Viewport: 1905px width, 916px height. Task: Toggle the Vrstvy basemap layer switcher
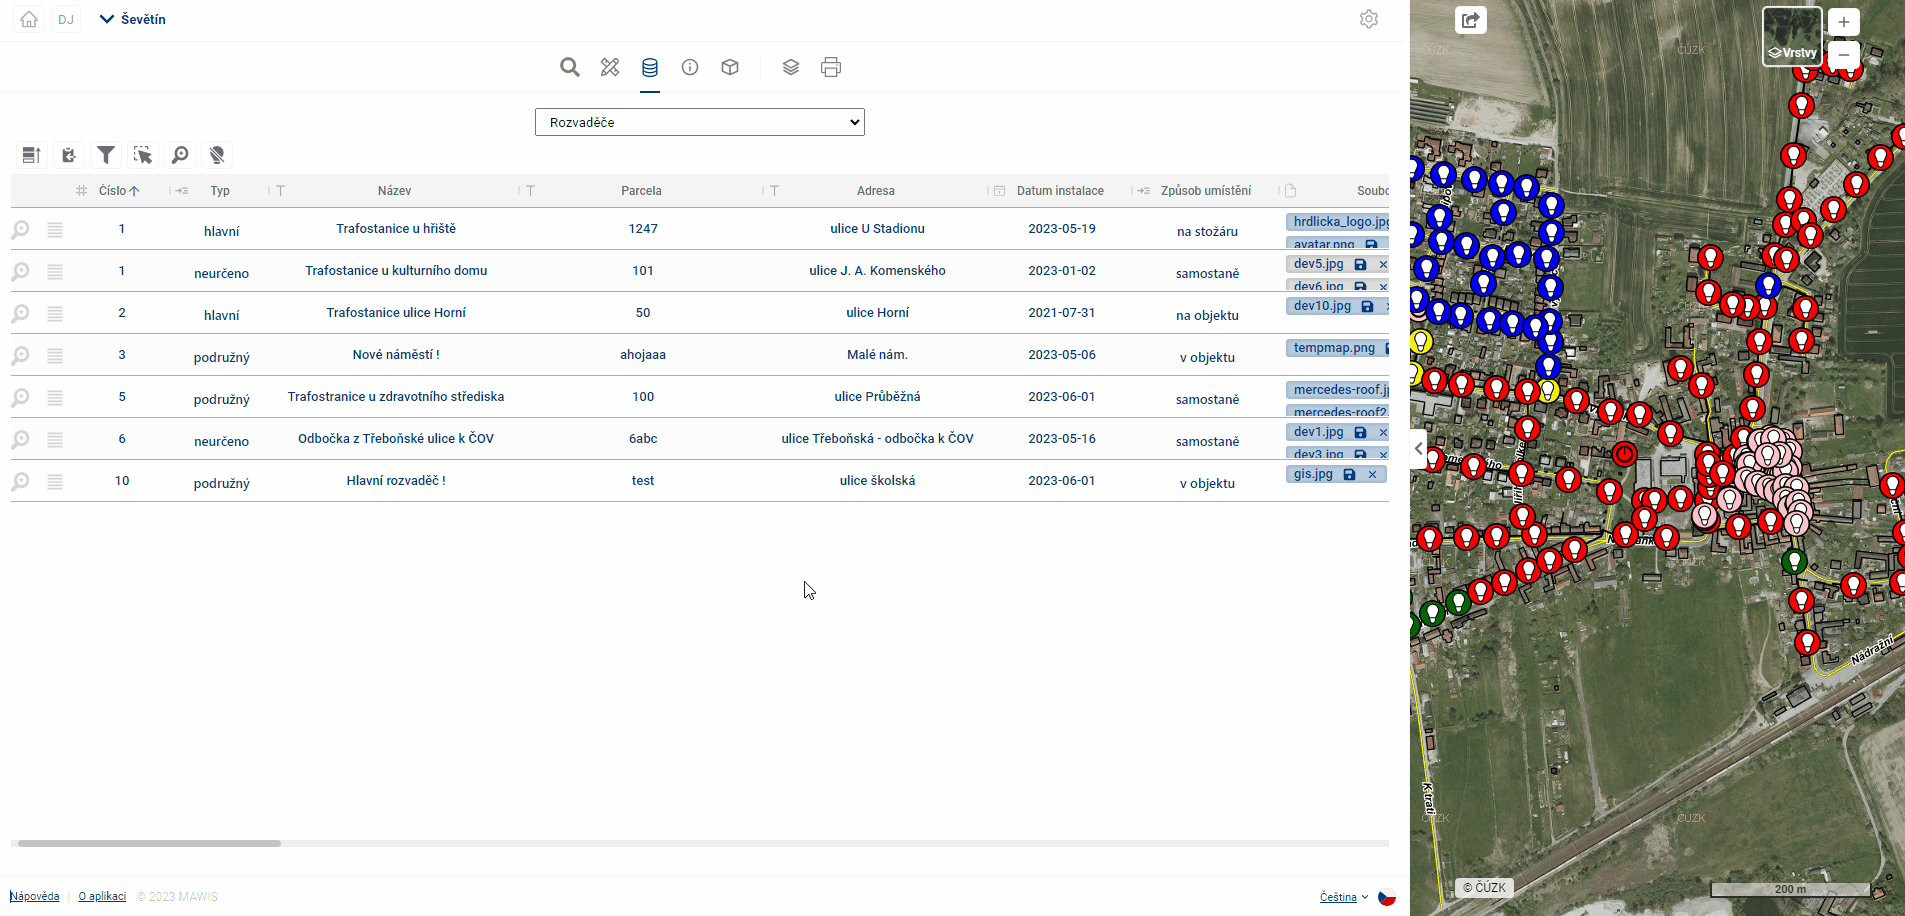point(1792,37)
